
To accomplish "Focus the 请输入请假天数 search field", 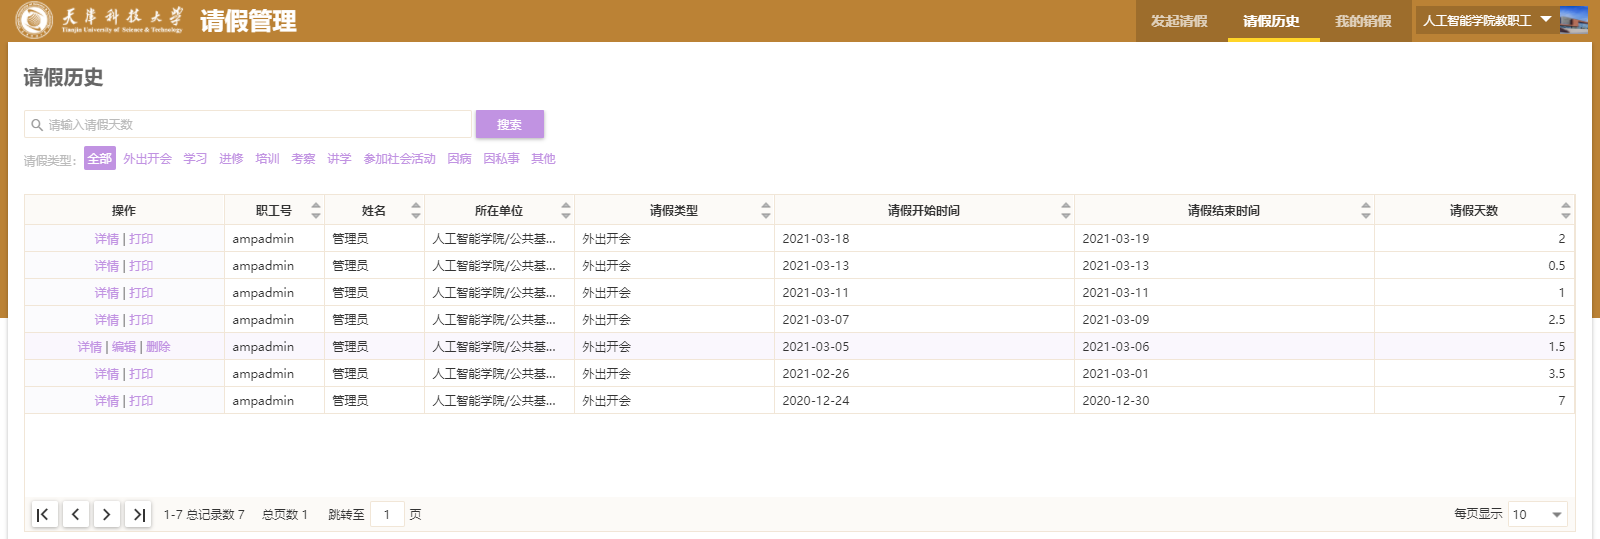I will (x=250, y=124).
